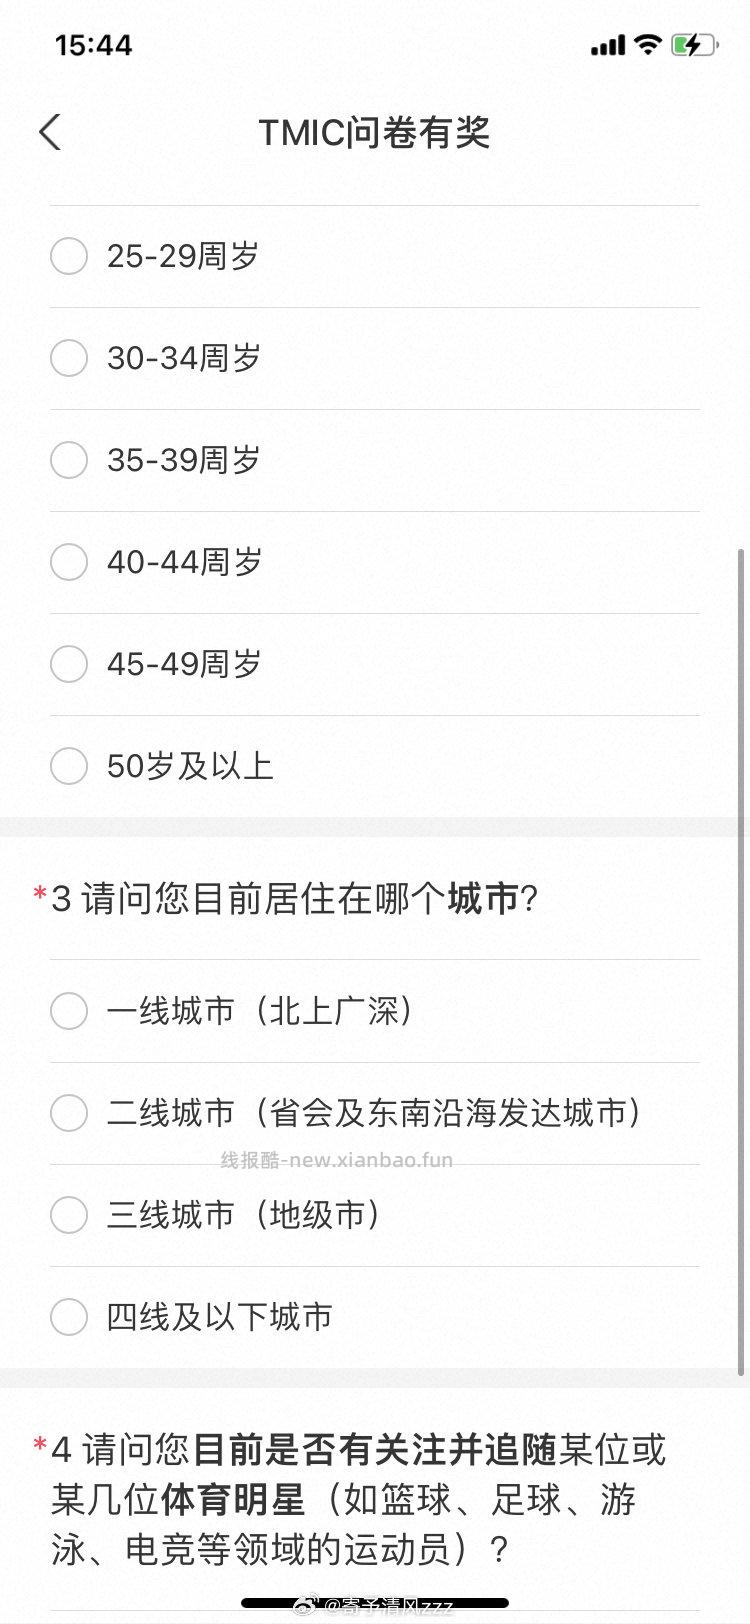Image resolution: width=750 pixels, height=1624 pixels.
Task: Tap the cellular signal bars icon
Action: click(x=607, y=46)
